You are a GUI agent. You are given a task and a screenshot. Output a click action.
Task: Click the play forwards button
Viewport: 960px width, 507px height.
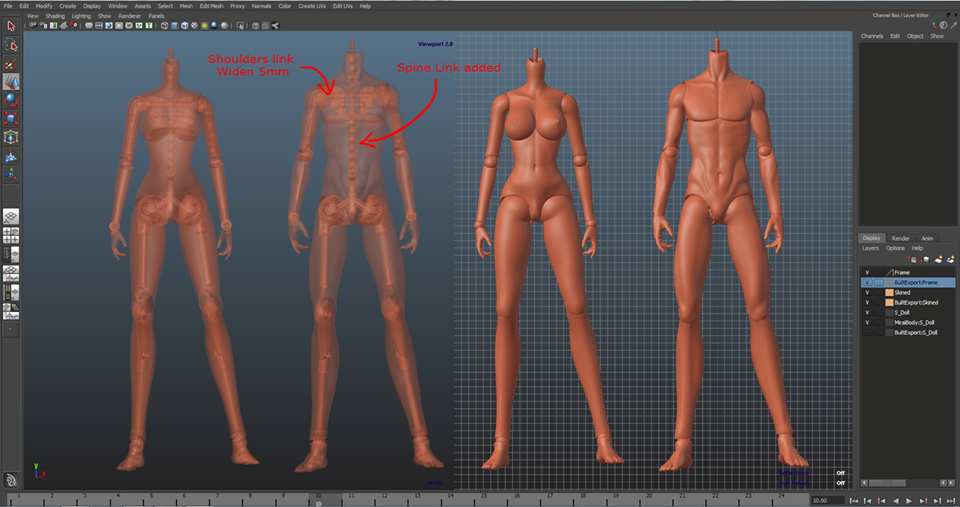pyautogui.click(x=909, y=501)
